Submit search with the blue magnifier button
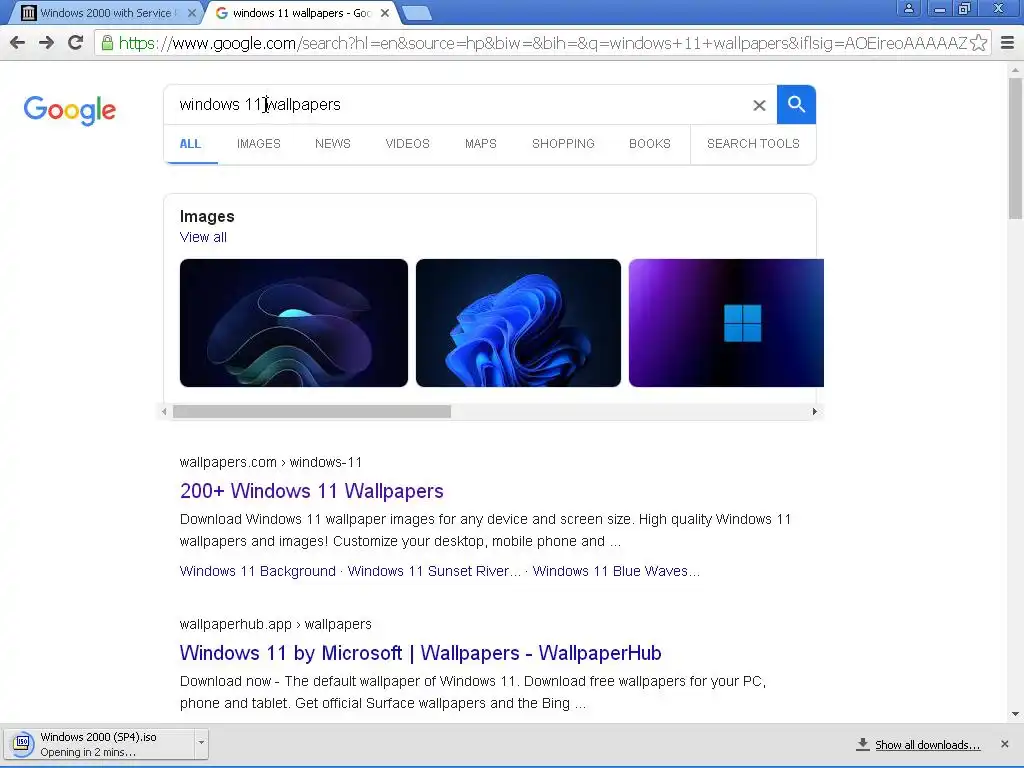1024x768 pixels. [796, 104]
